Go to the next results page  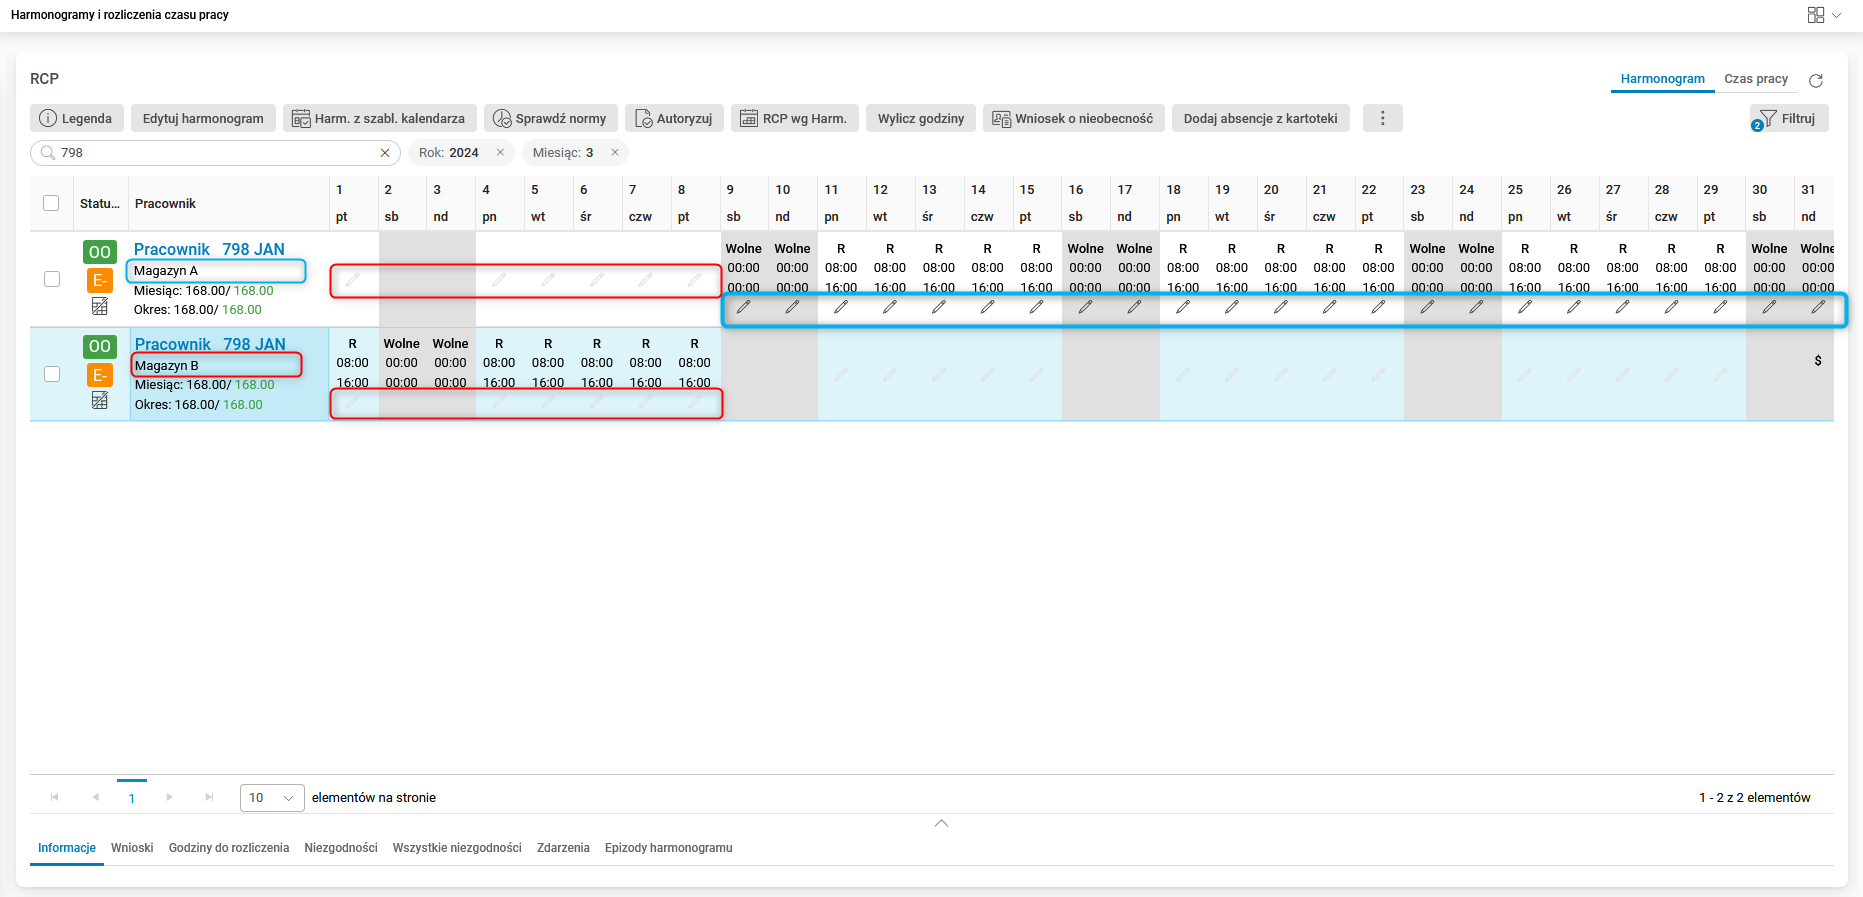tap(169, 797)
